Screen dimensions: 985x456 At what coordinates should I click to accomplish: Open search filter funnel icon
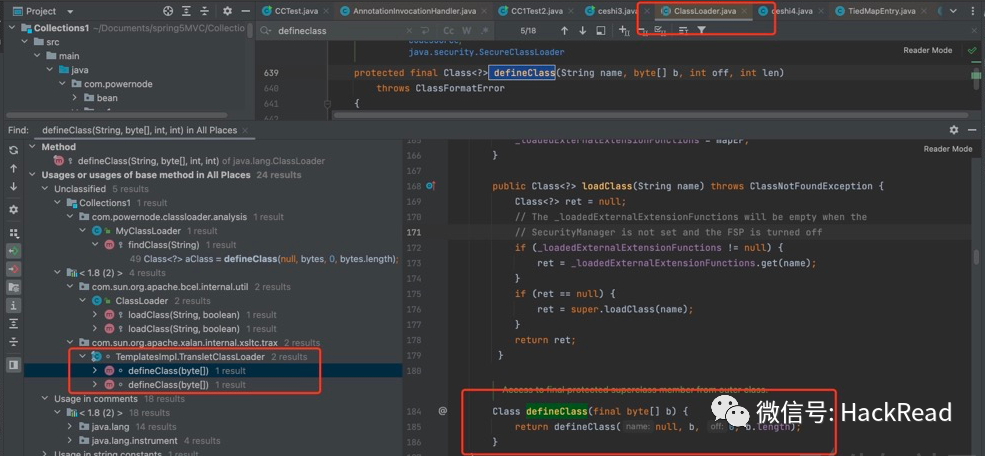pyautogui.click(x=701, y=31)
